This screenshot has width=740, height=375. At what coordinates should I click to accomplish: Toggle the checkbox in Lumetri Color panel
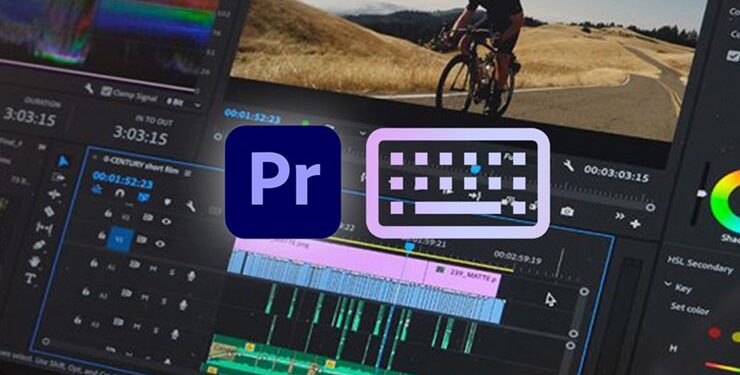pos(733,56)
